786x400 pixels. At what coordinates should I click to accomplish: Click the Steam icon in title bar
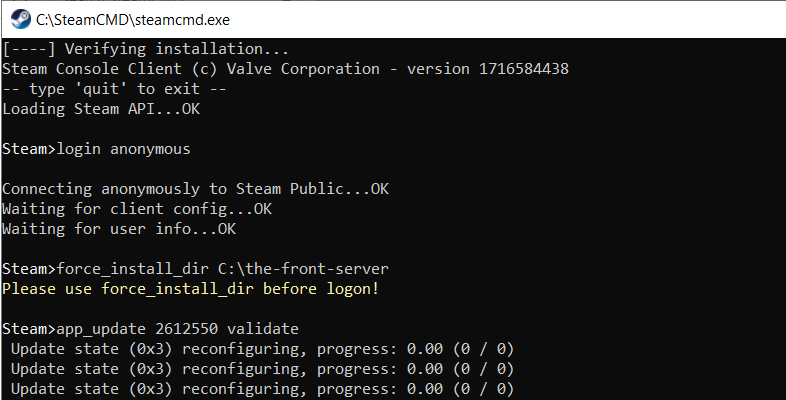point(21,20)
